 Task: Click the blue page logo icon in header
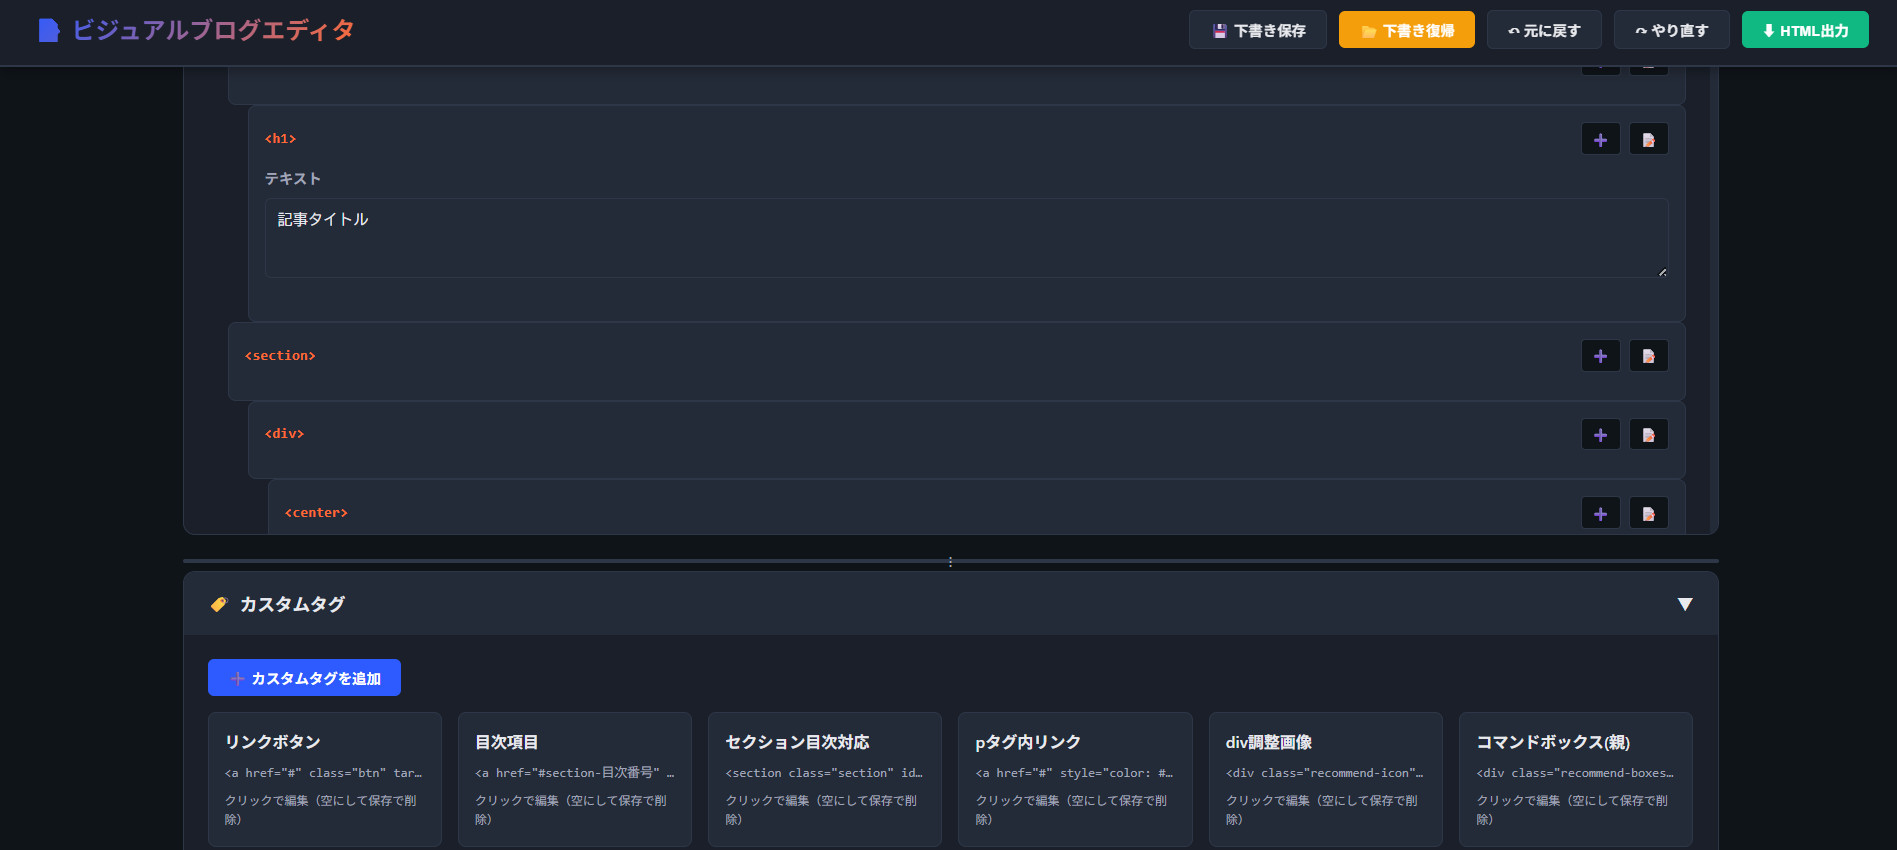click(x=48, y=31)
